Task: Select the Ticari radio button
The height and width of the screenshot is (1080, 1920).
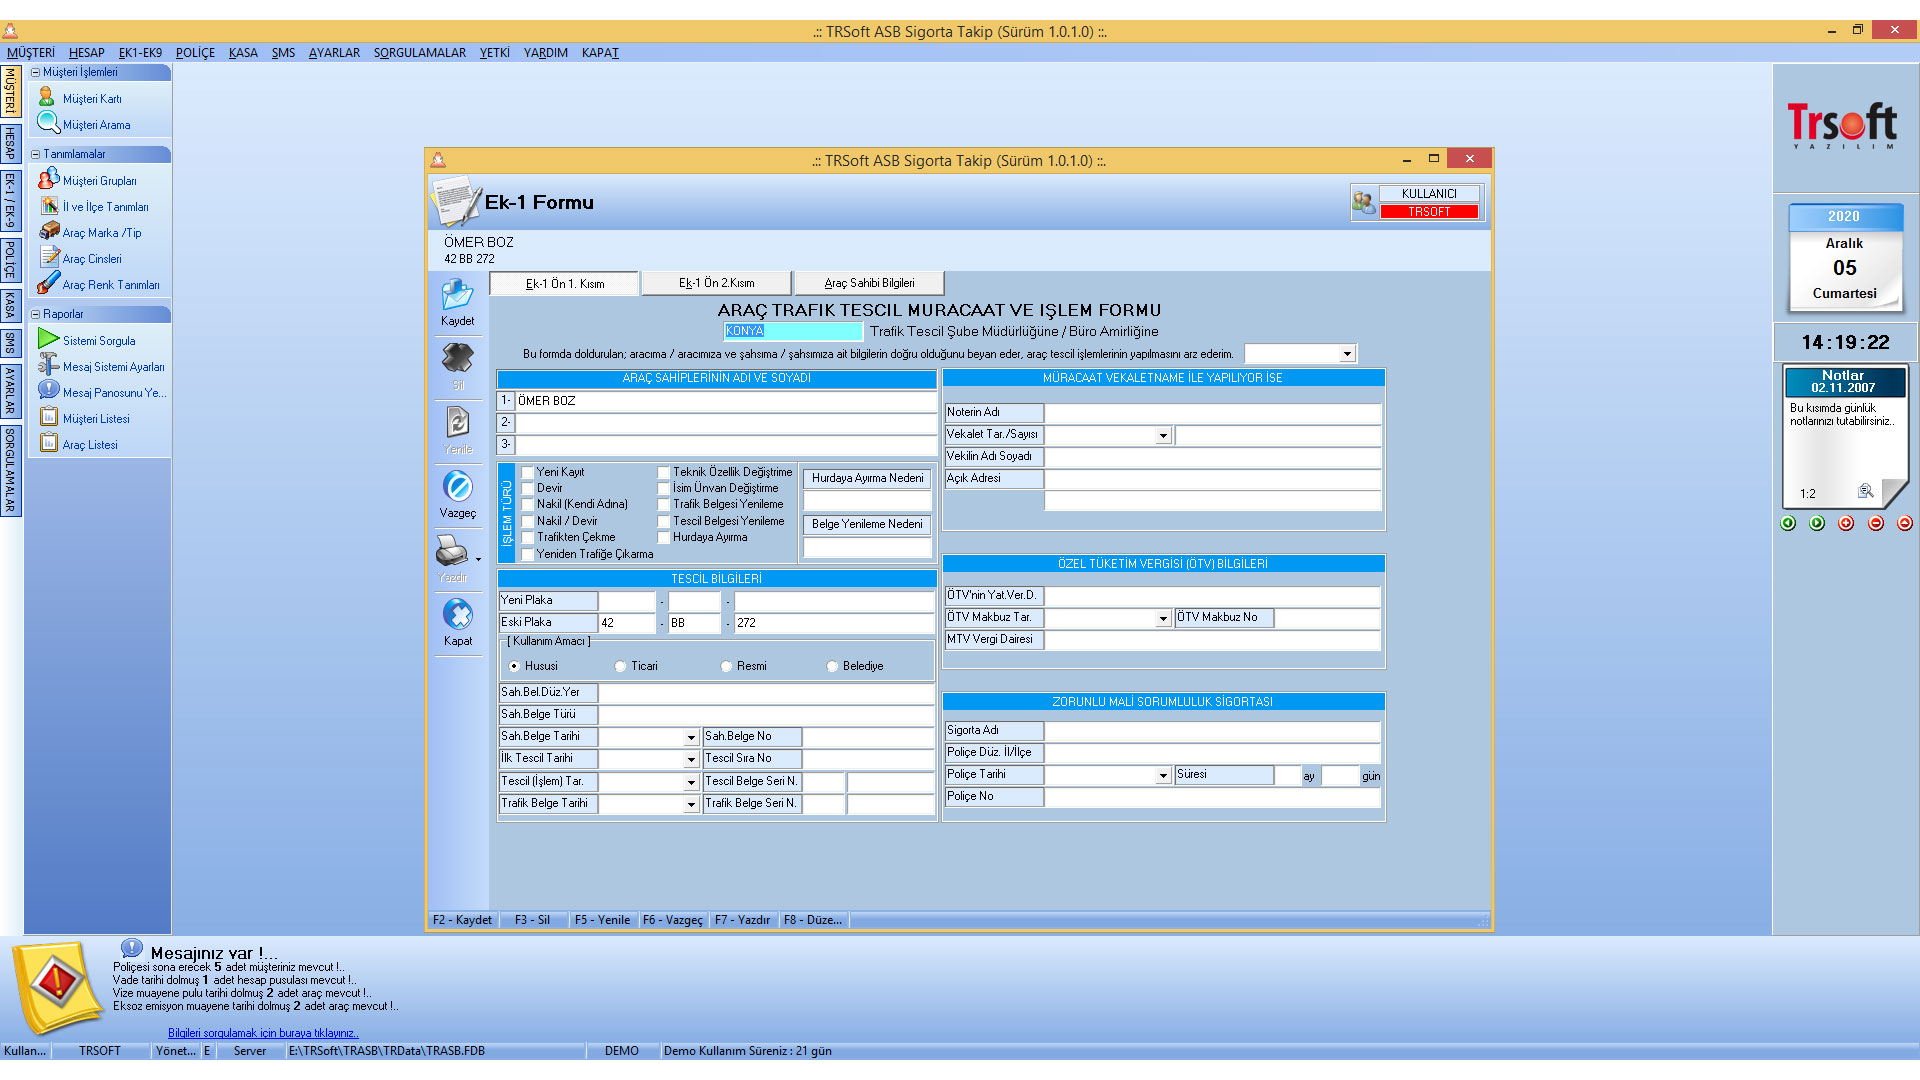Action: 620,666
